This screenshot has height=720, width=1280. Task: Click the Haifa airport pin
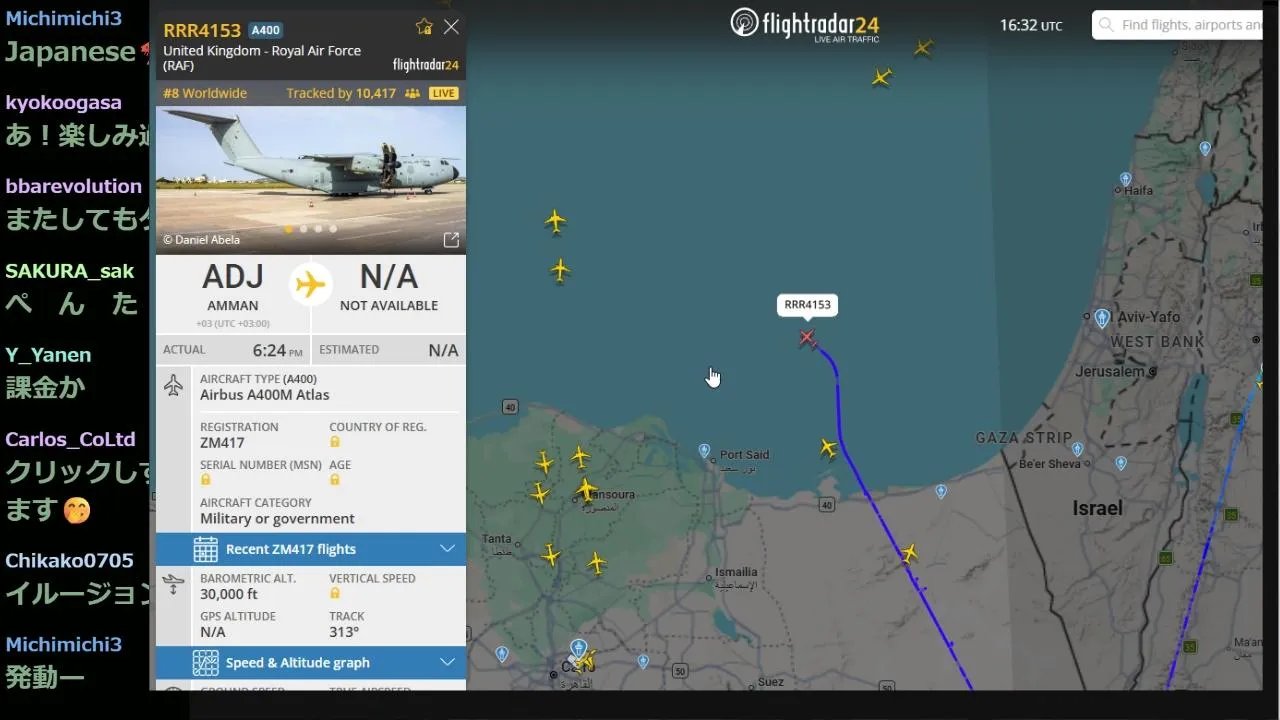(1125, 180)
